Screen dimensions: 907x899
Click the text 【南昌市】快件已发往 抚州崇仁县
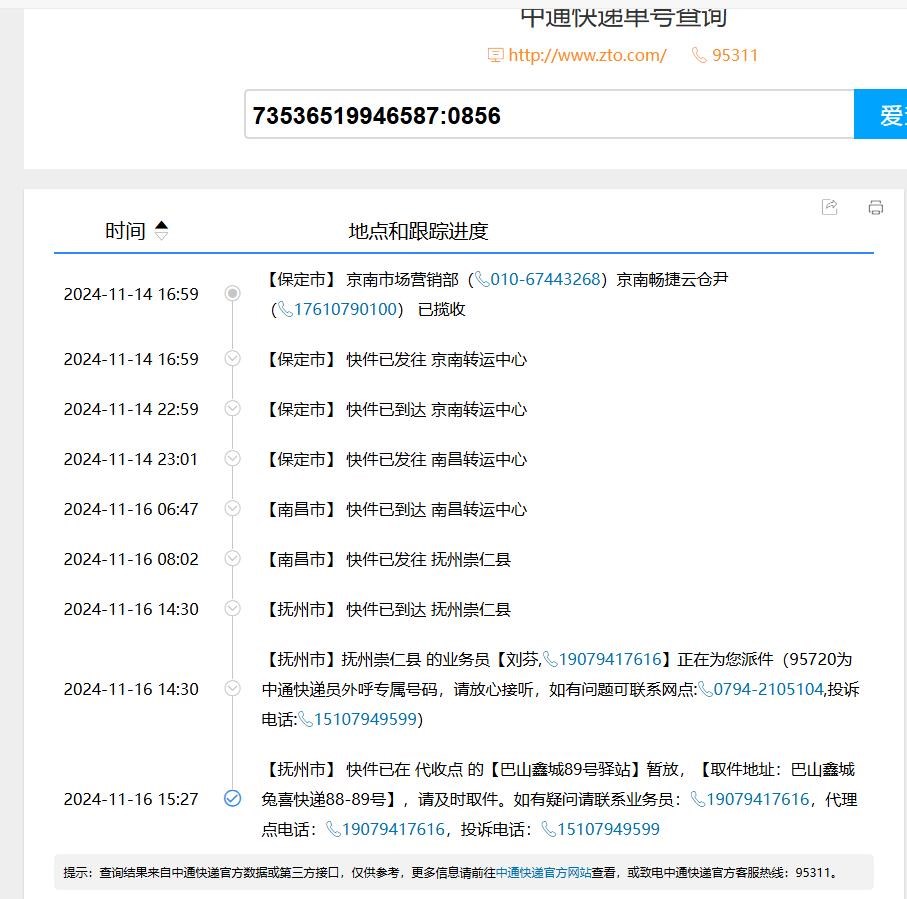click(x=386, y=559)
